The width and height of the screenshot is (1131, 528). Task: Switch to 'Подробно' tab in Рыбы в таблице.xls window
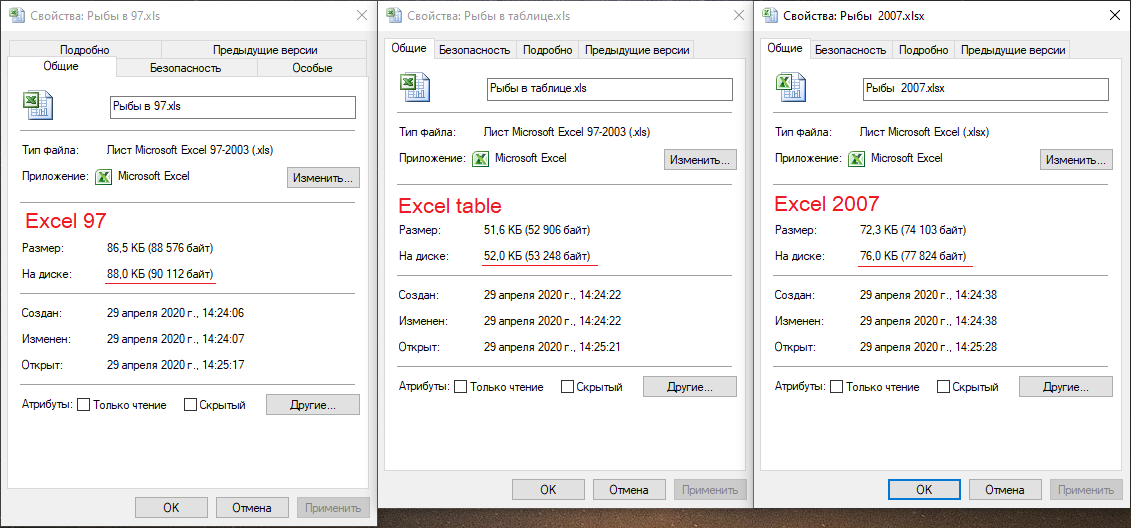[548, 50]
